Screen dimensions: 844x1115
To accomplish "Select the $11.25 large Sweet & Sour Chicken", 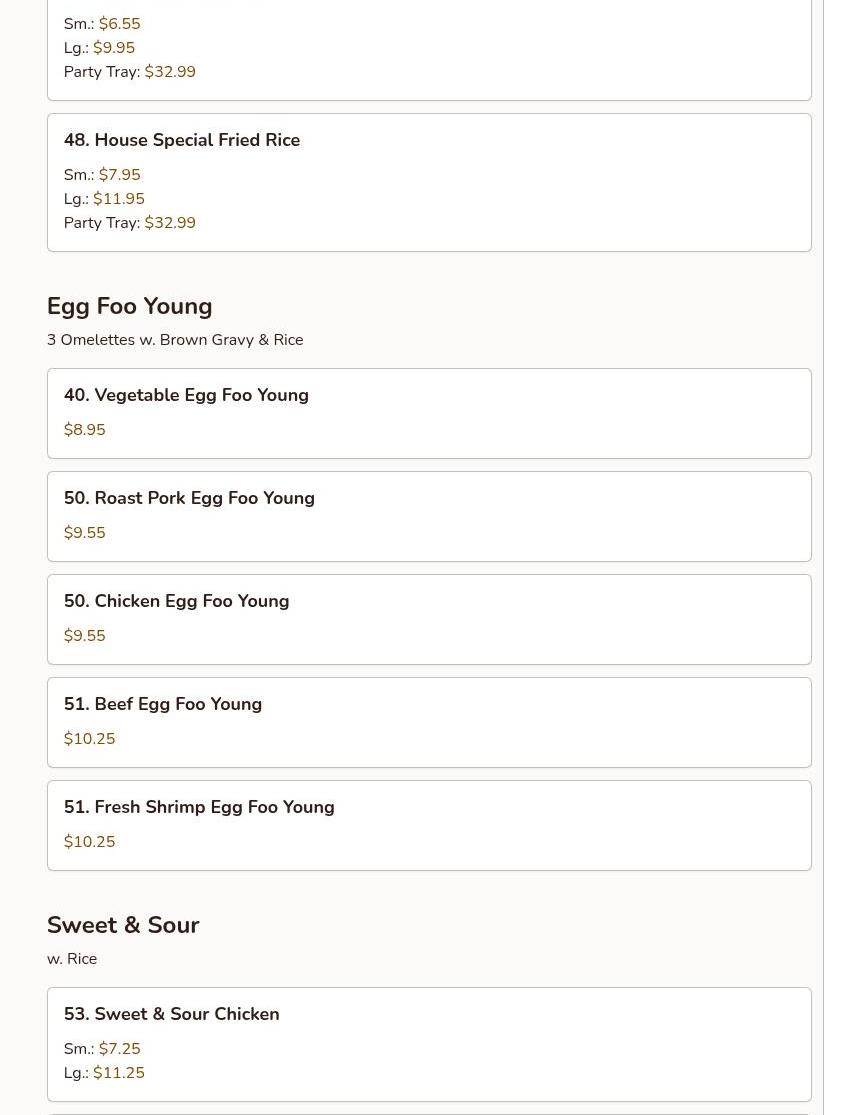I will 118,1073.
